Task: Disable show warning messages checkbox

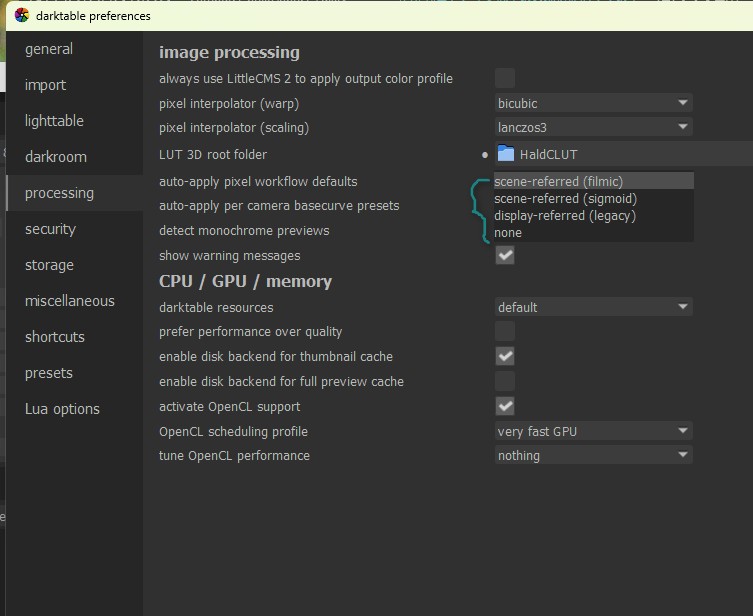Action: [505, 255]
